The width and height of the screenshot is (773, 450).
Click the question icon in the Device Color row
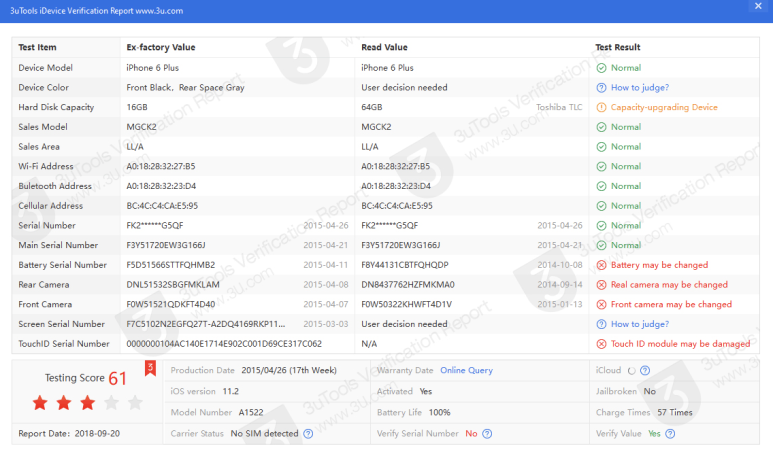601,88
